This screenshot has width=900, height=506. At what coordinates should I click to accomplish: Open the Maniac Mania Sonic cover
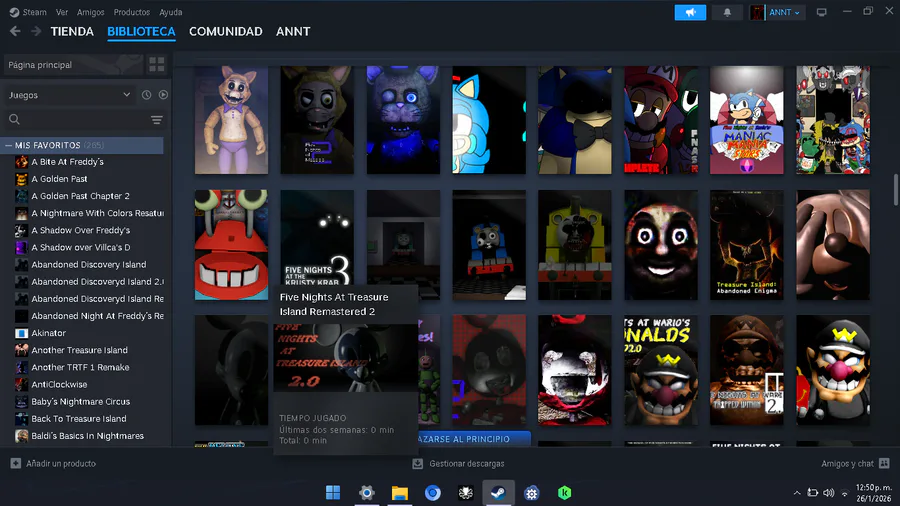tap(746, 120)
